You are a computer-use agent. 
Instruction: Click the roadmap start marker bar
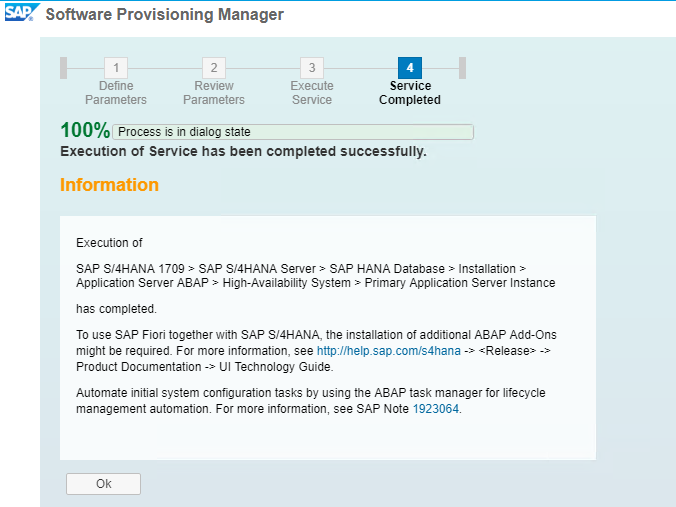click(x=63, y=68)
